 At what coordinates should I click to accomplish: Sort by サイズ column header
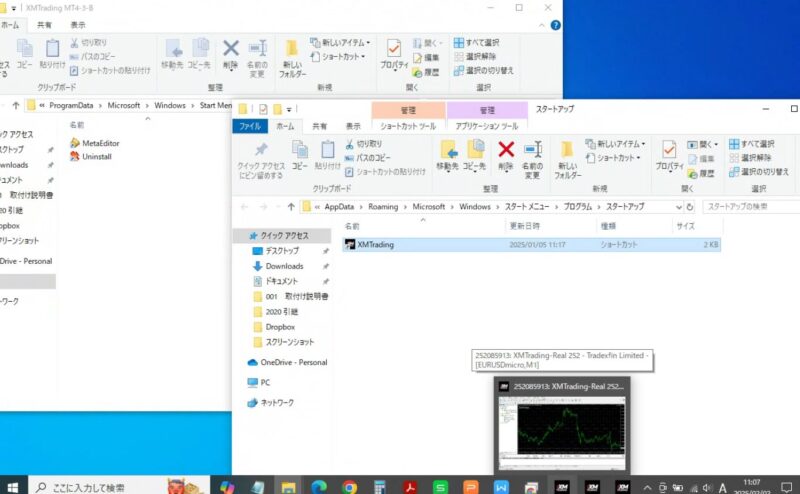tap(685, 226)
